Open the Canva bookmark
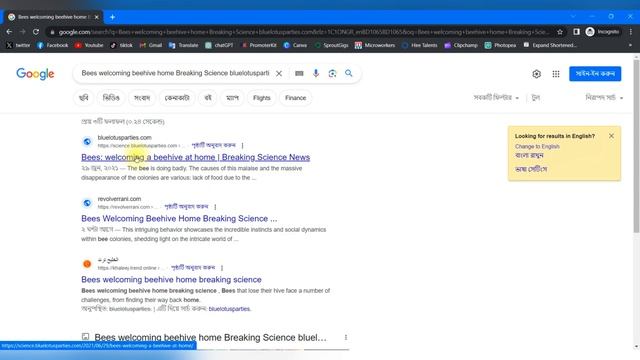The image size is (640, 360). click(295, 45)
